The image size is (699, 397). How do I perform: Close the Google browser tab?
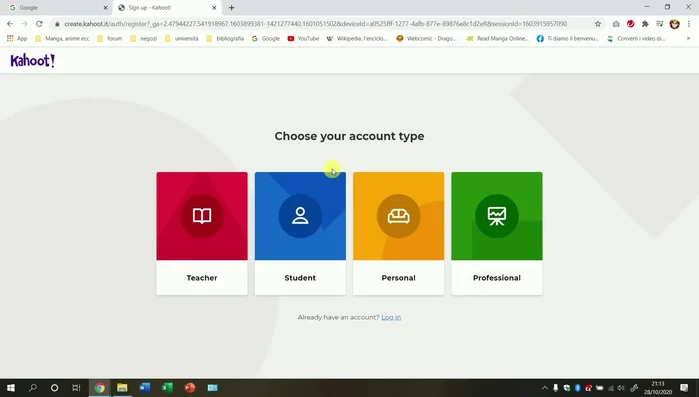pos(105,8)
